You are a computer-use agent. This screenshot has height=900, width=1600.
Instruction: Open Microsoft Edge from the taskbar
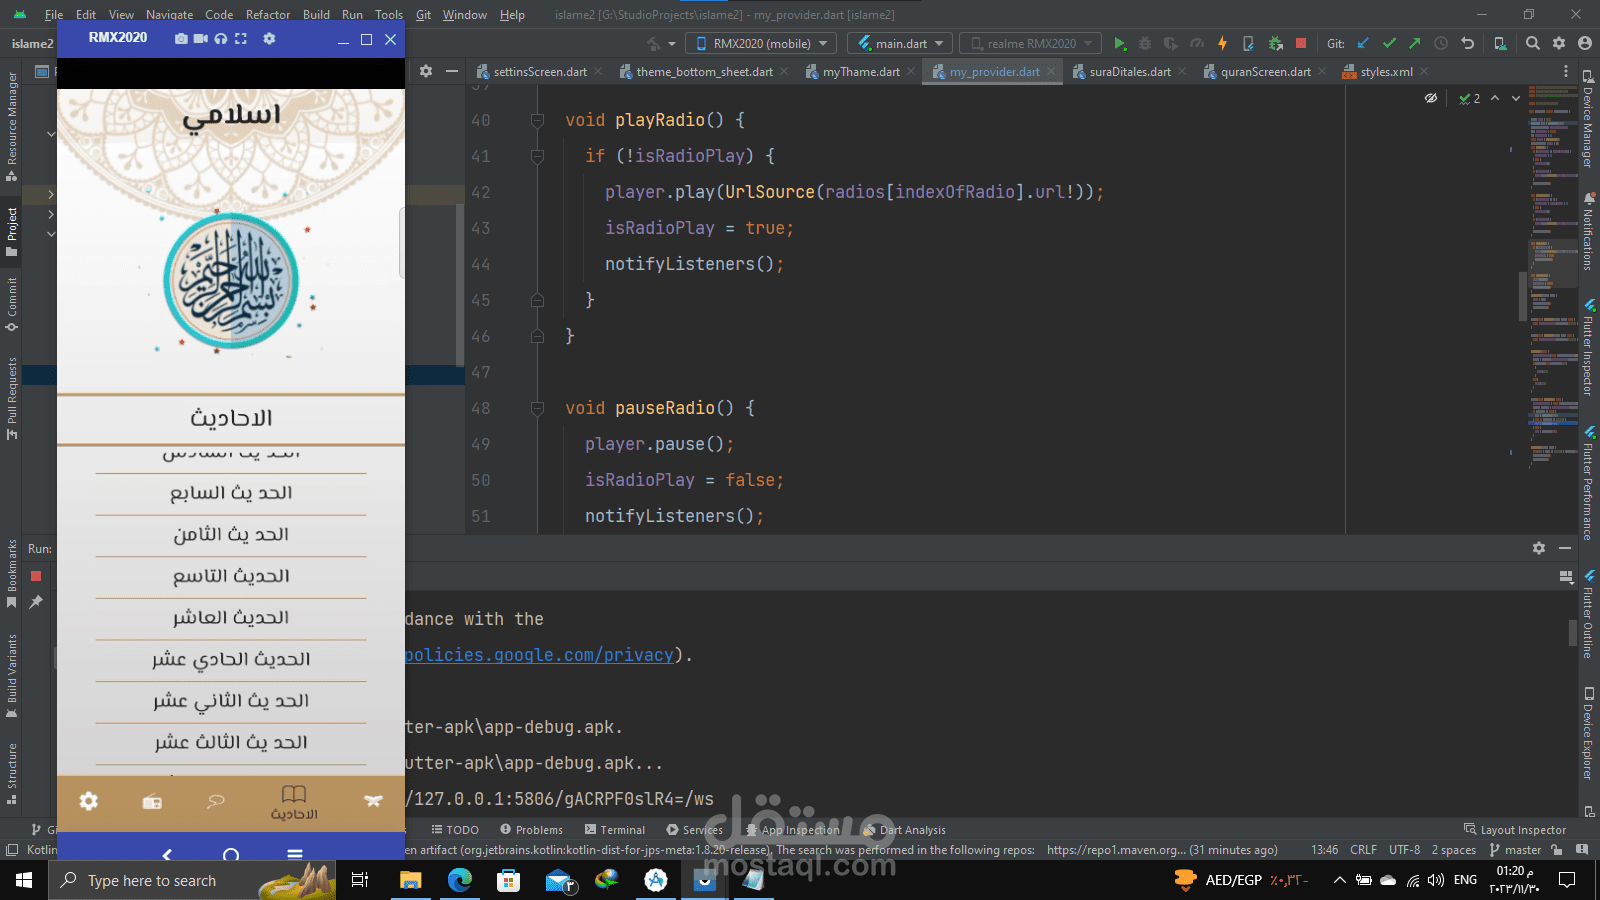click(x=459, y=880)
